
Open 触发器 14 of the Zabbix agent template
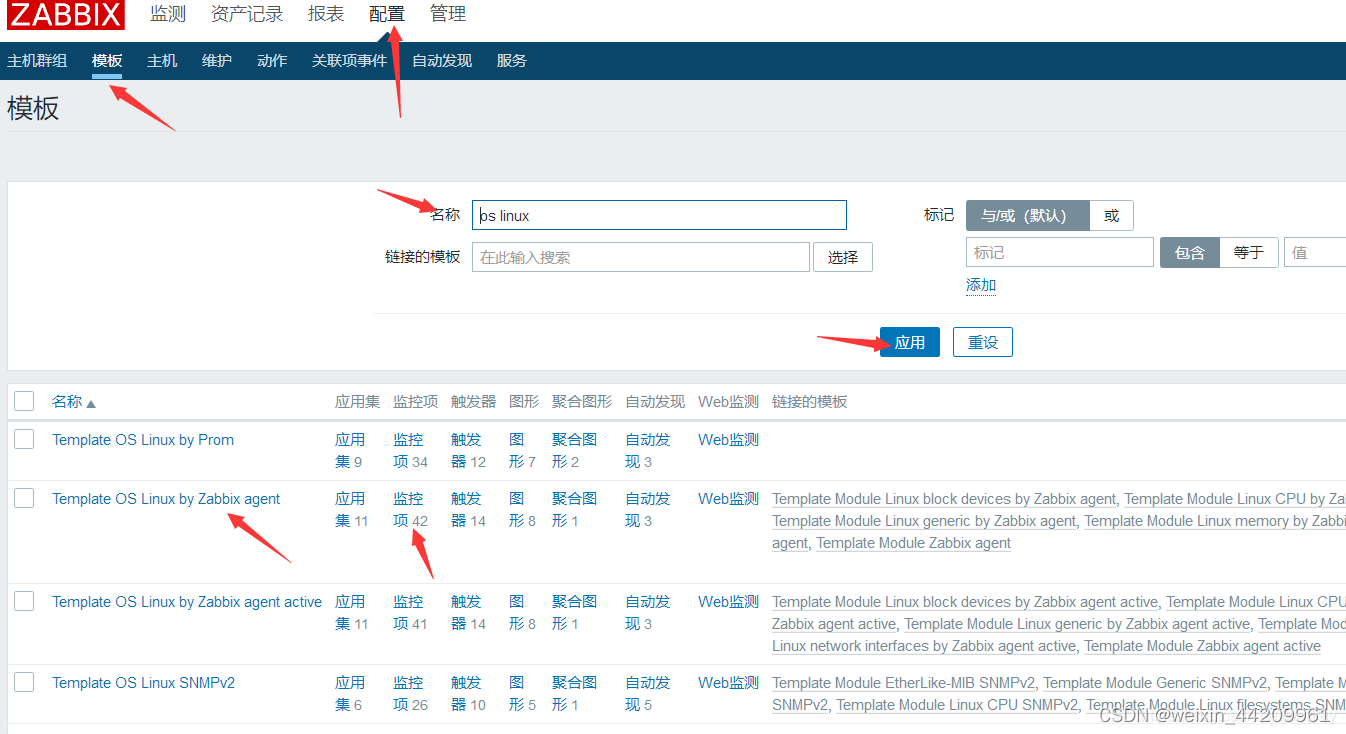click(466, 510)
